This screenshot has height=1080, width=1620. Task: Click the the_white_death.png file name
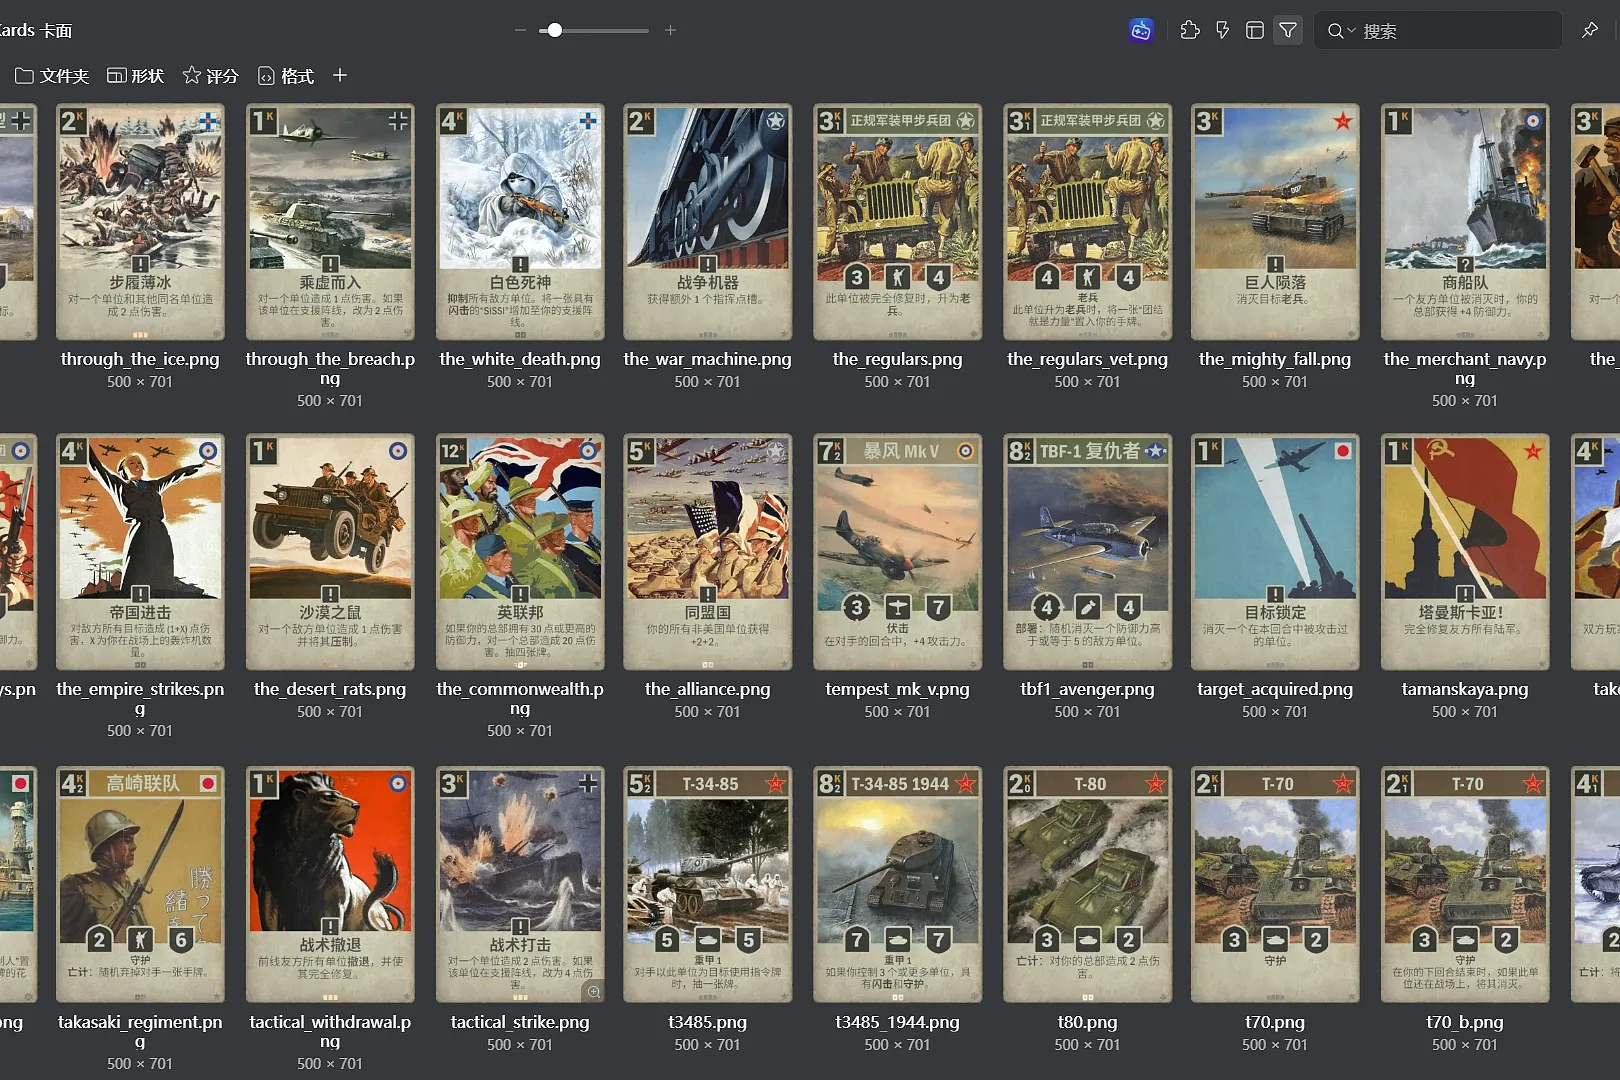(x=520, y=359)
